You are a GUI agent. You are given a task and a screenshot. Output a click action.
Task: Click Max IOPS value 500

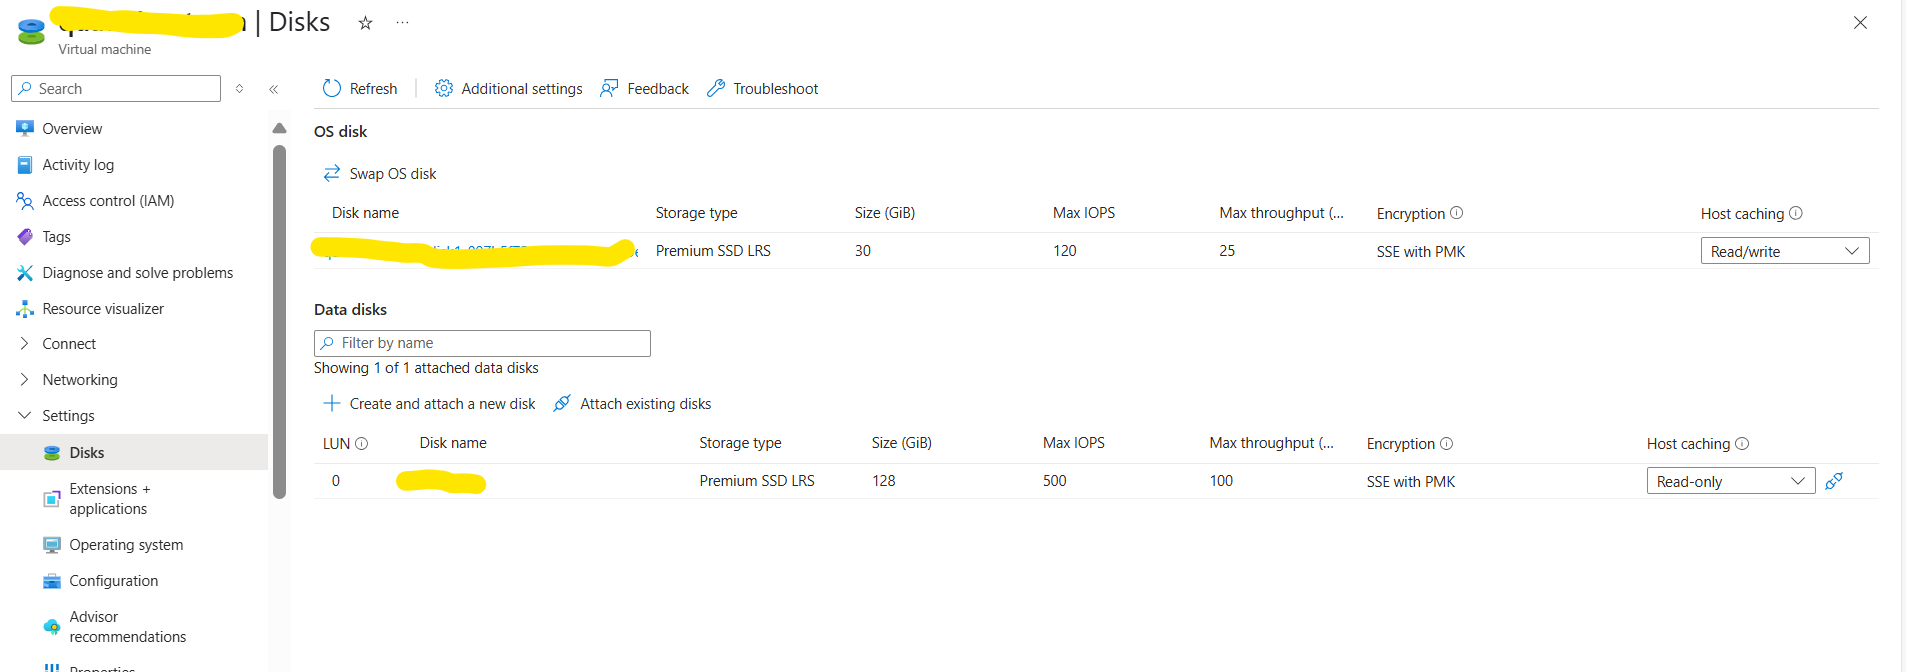click(x=1054, y=481)
